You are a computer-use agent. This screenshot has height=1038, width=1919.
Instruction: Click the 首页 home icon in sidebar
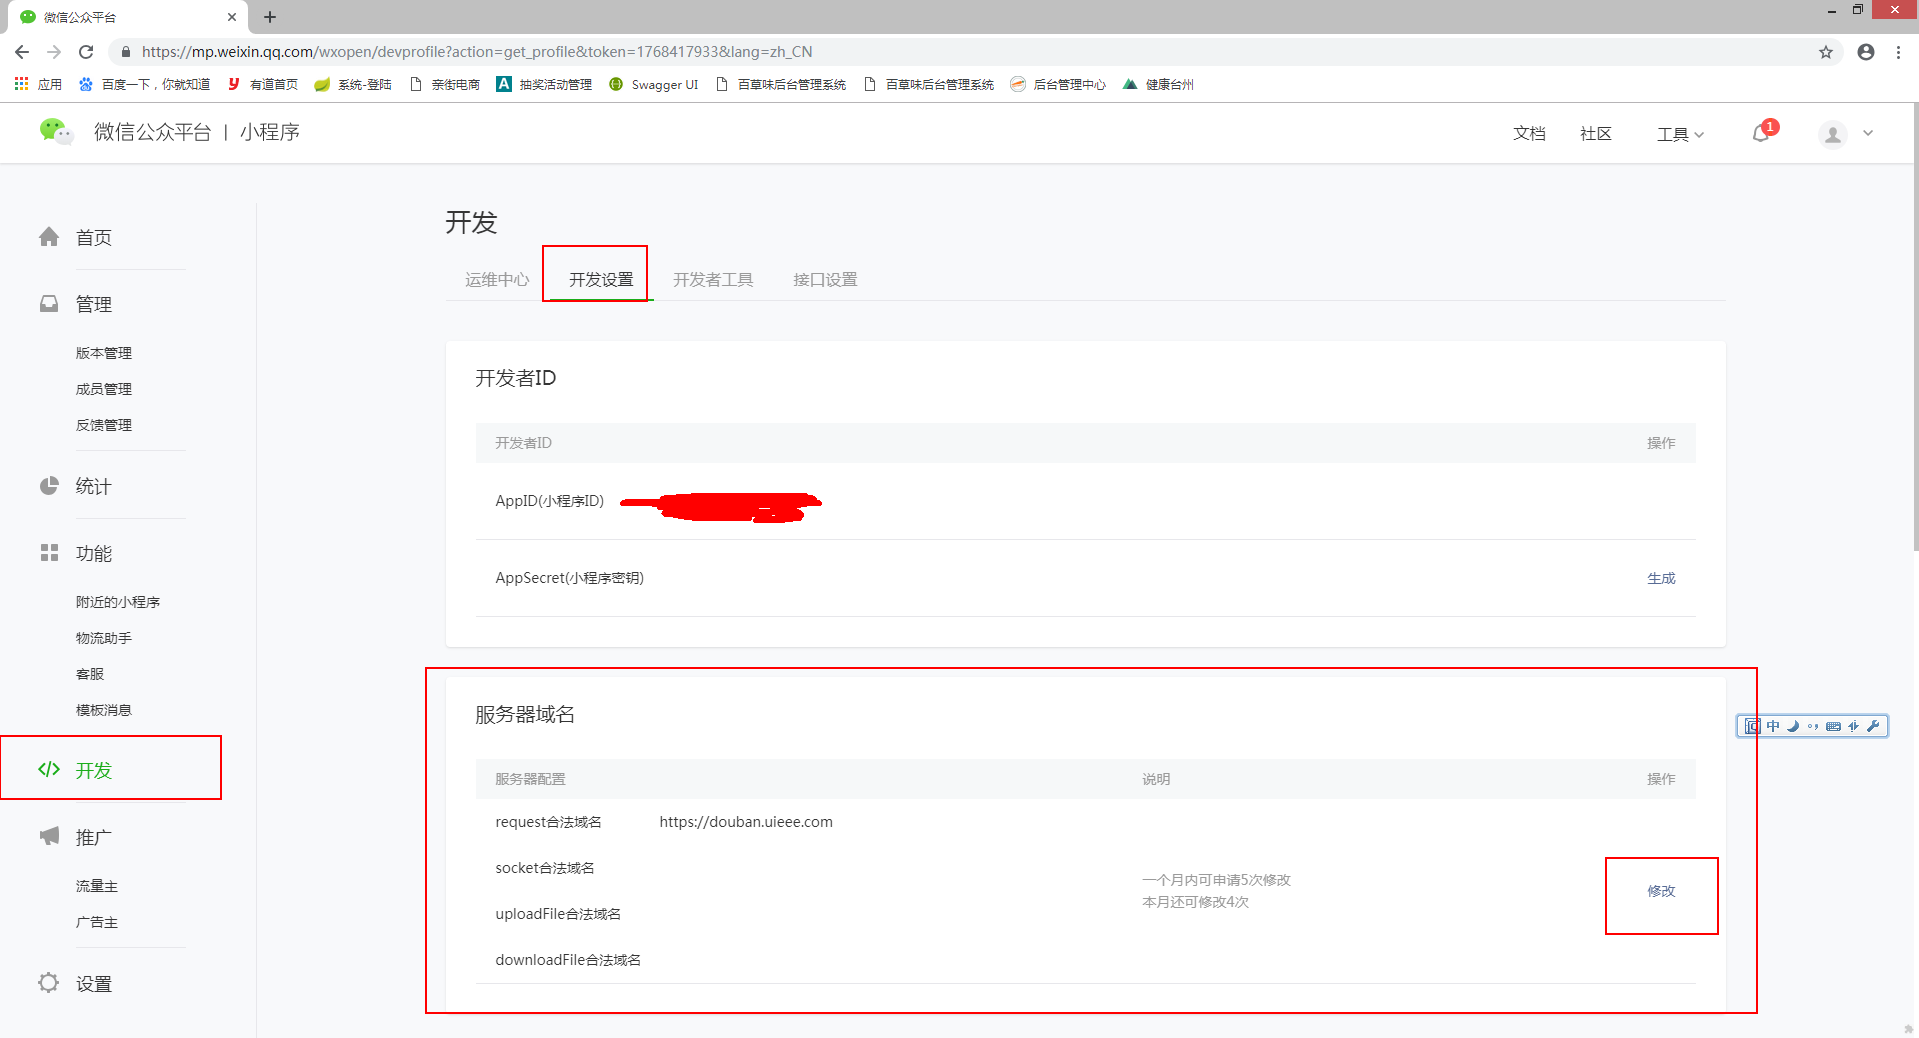click(x=49, y=237)
